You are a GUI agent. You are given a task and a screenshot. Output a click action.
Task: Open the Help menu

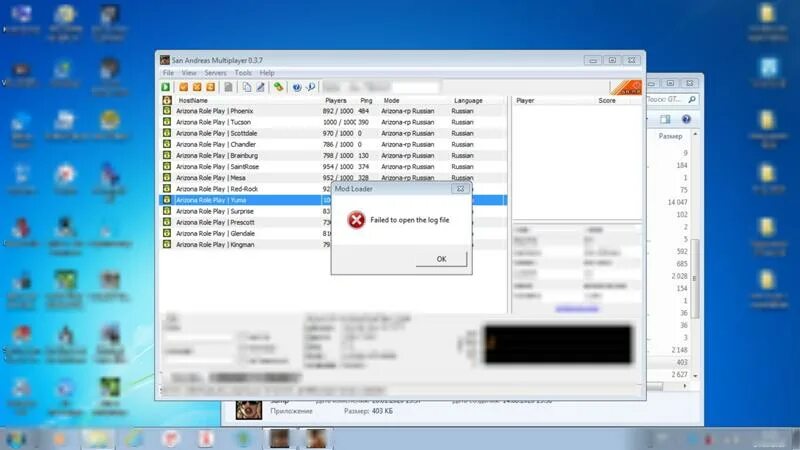click(267, 73)
